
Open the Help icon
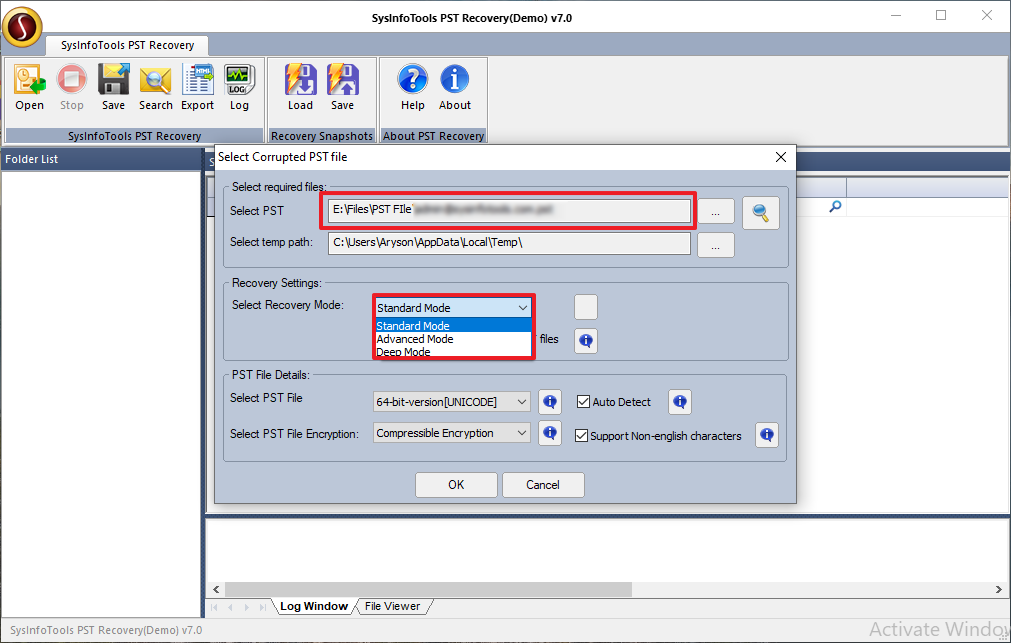pyautogui.click(x=413, y=87)
